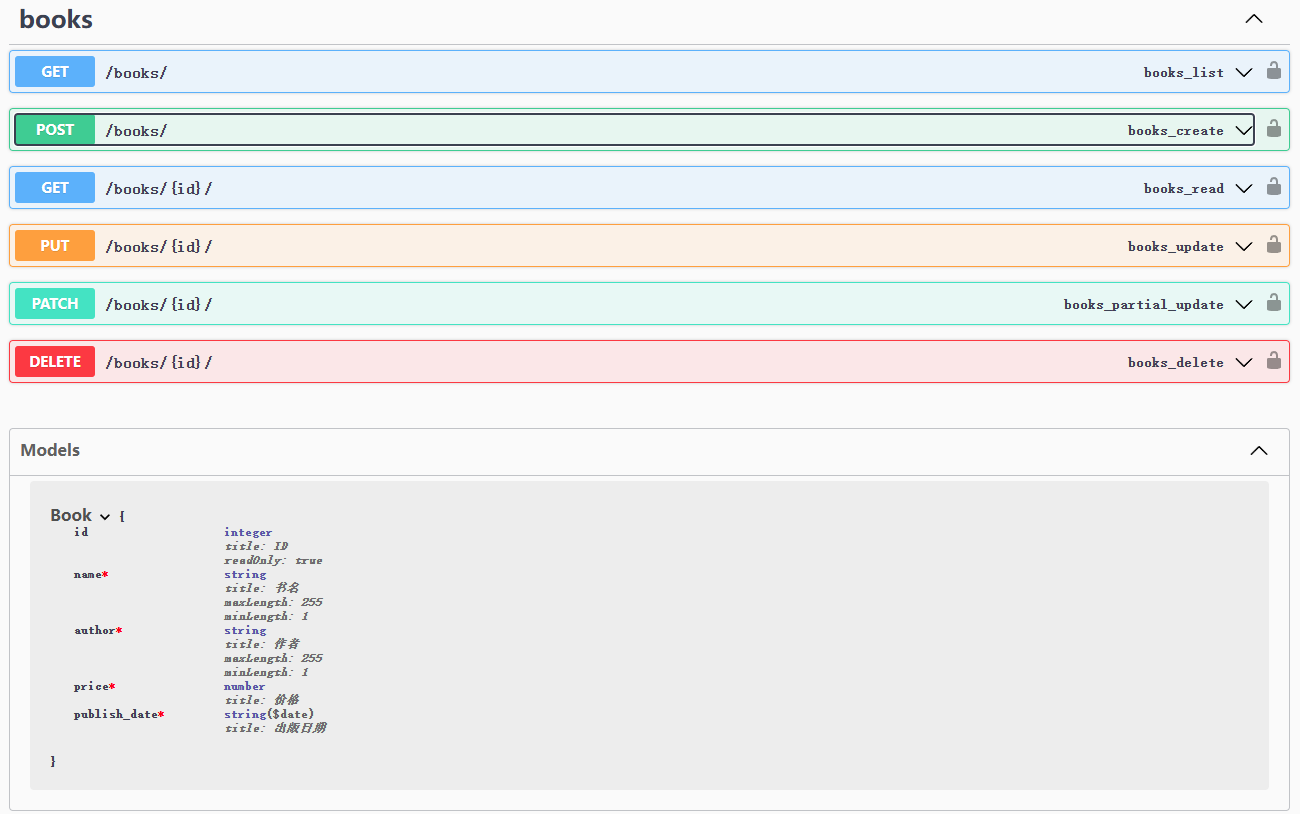
Task: Expand the books_create chevron arrow
Action: click(1243, 130)
